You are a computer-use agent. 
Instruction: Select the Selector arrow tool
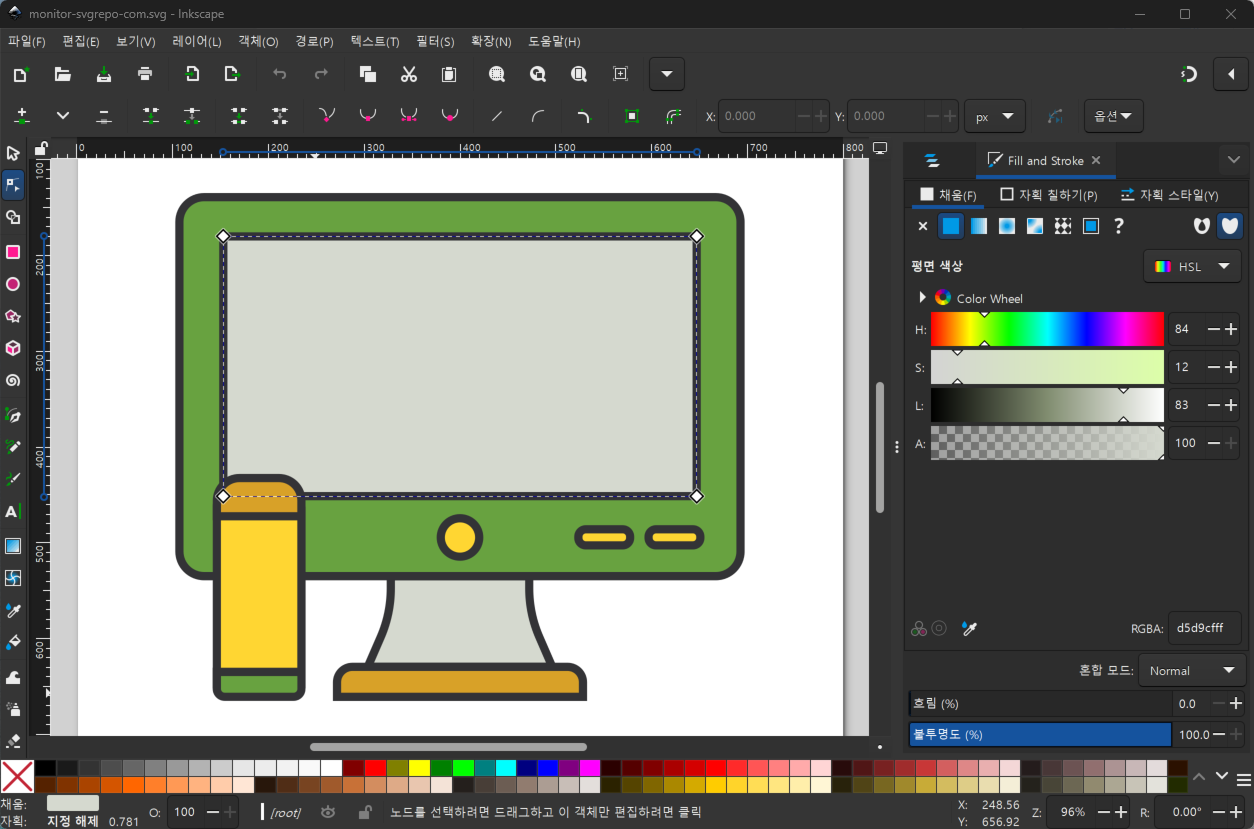[13, 153]
